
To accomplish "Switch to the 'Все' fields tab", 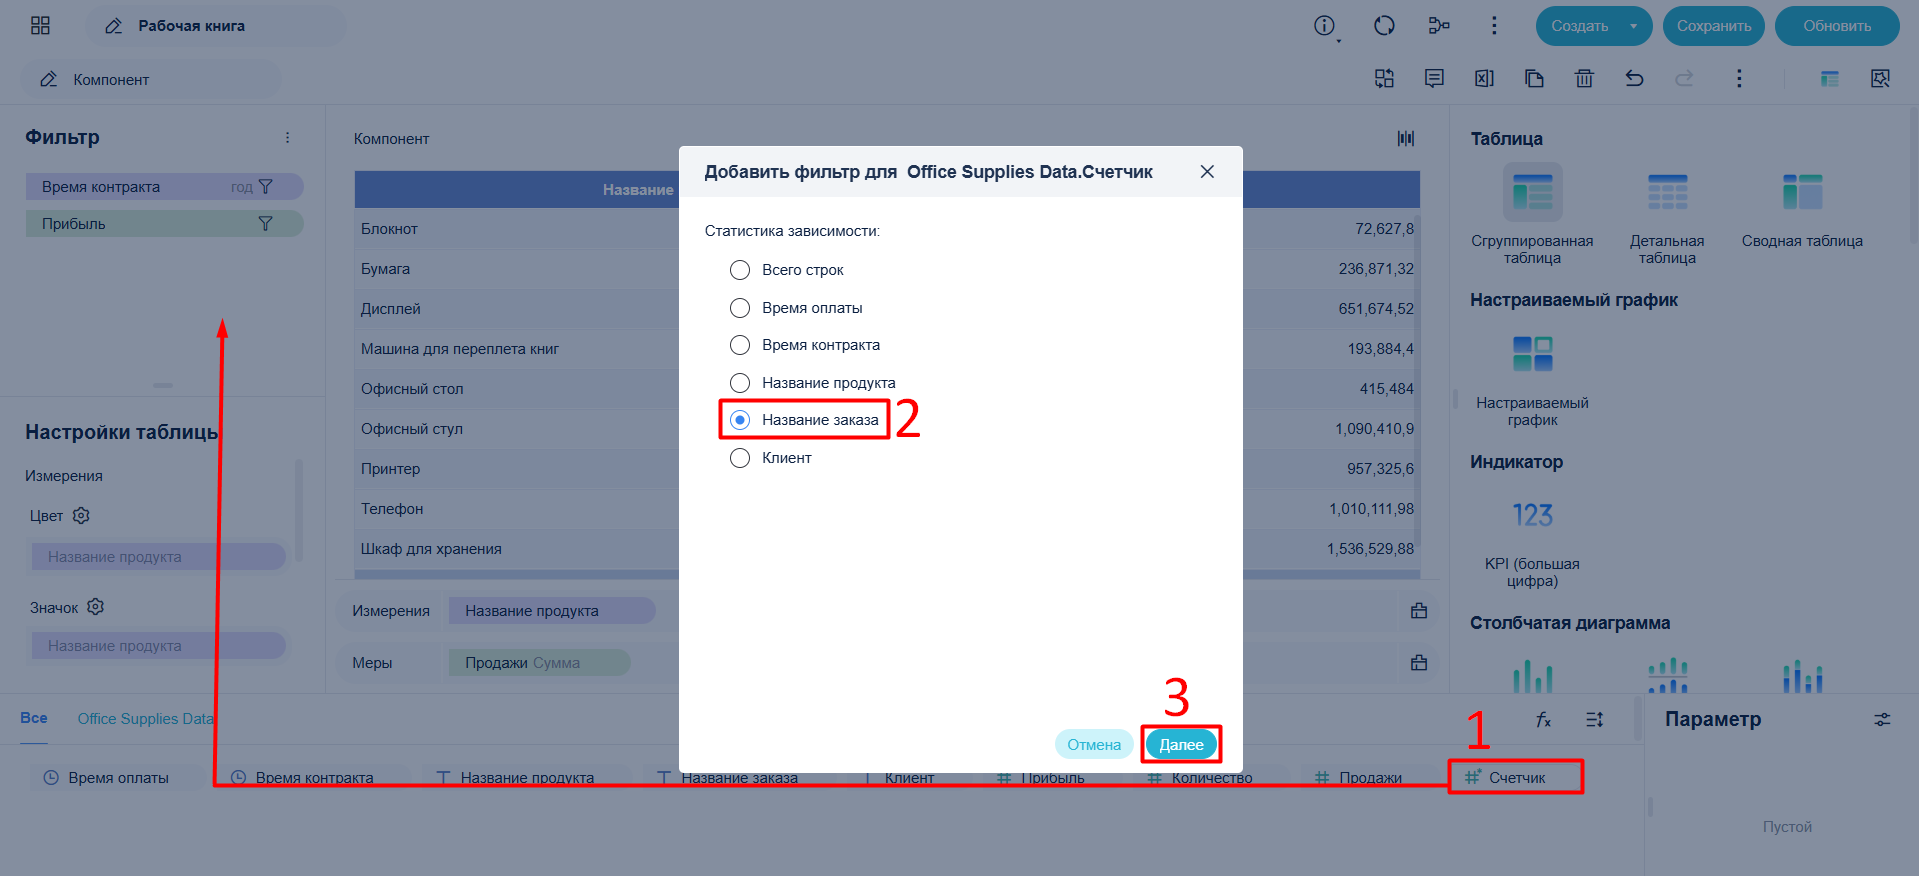I will [x=34, y=718].
